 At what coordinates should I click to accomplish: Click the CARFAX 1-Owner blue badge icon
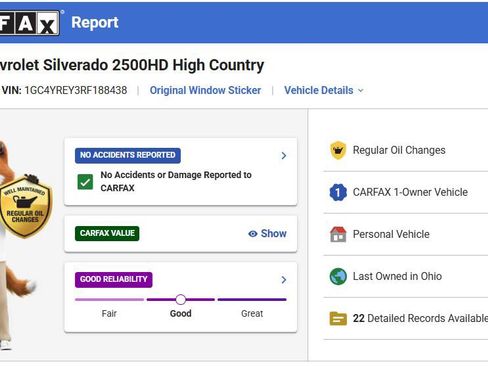[338, 192]
